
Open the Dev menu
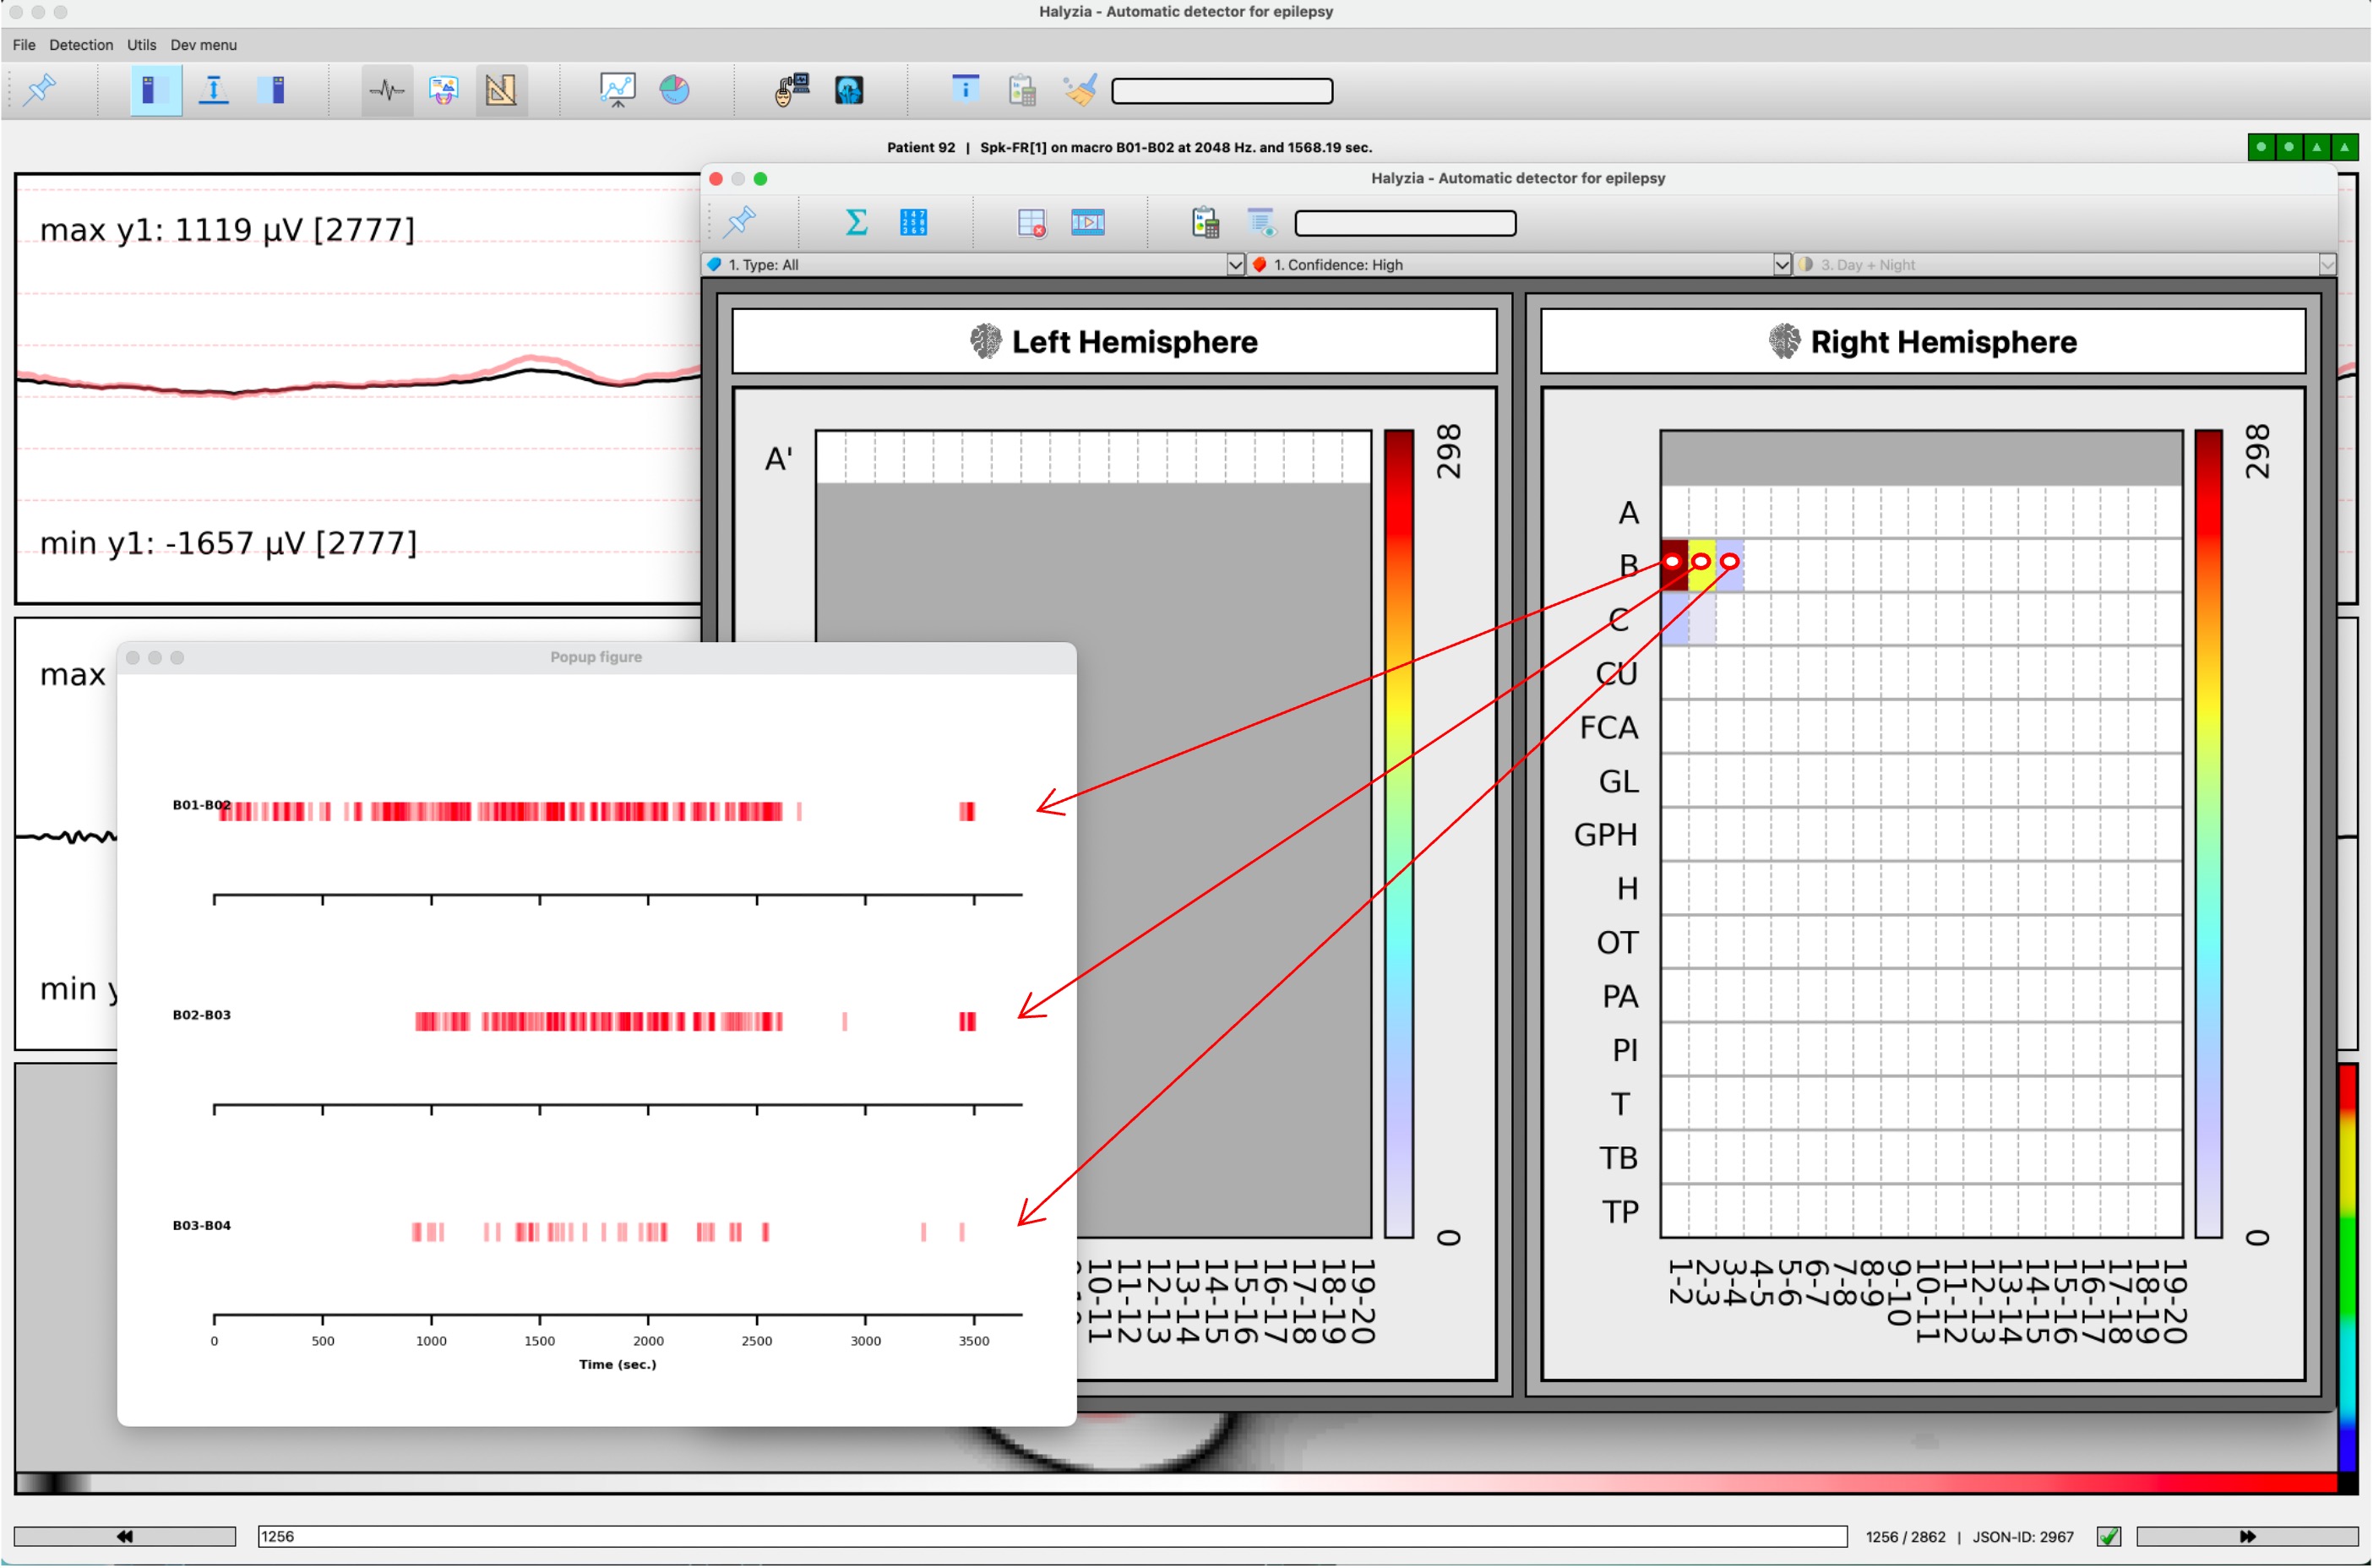pos(203,44)
